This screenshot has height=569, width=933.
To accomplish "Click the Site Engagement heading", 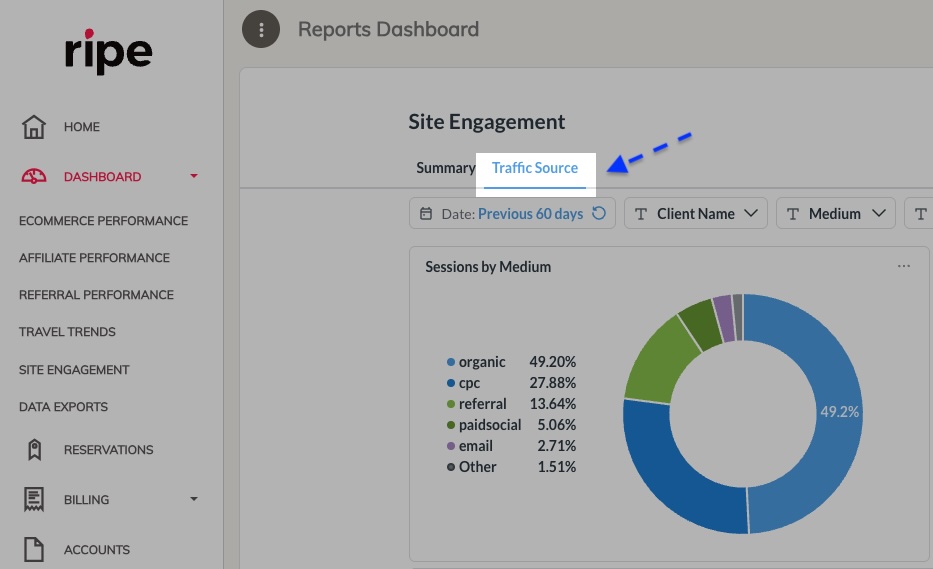I will tap(486, 121).
